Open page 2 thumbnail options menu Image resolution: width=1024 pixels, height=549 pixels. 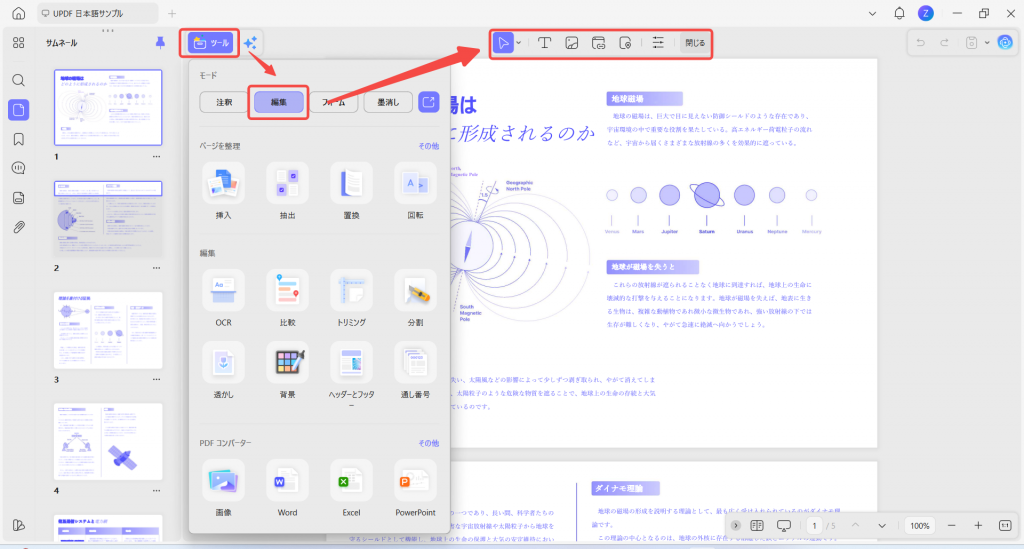pyautogui.click(x=156, y=268)
